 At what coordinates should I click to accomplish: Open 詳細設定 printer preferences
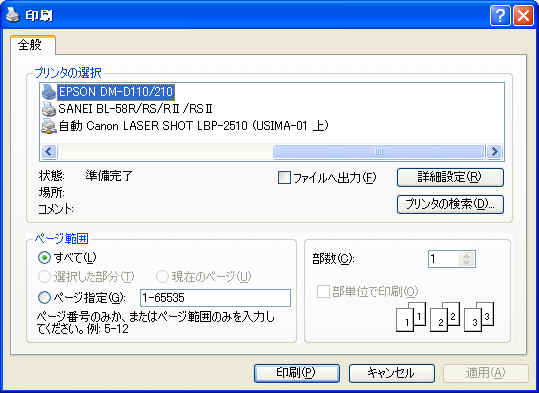[x=450, y=177]
